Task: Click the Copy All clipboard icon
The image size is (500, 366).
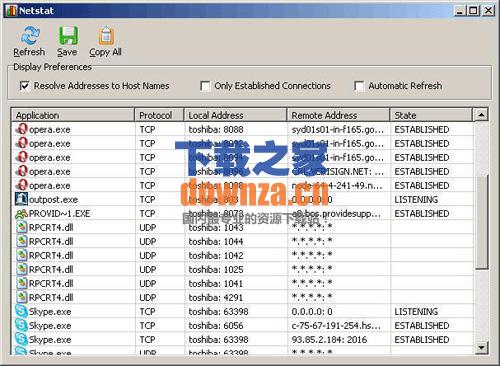Action: pos(106,36)
